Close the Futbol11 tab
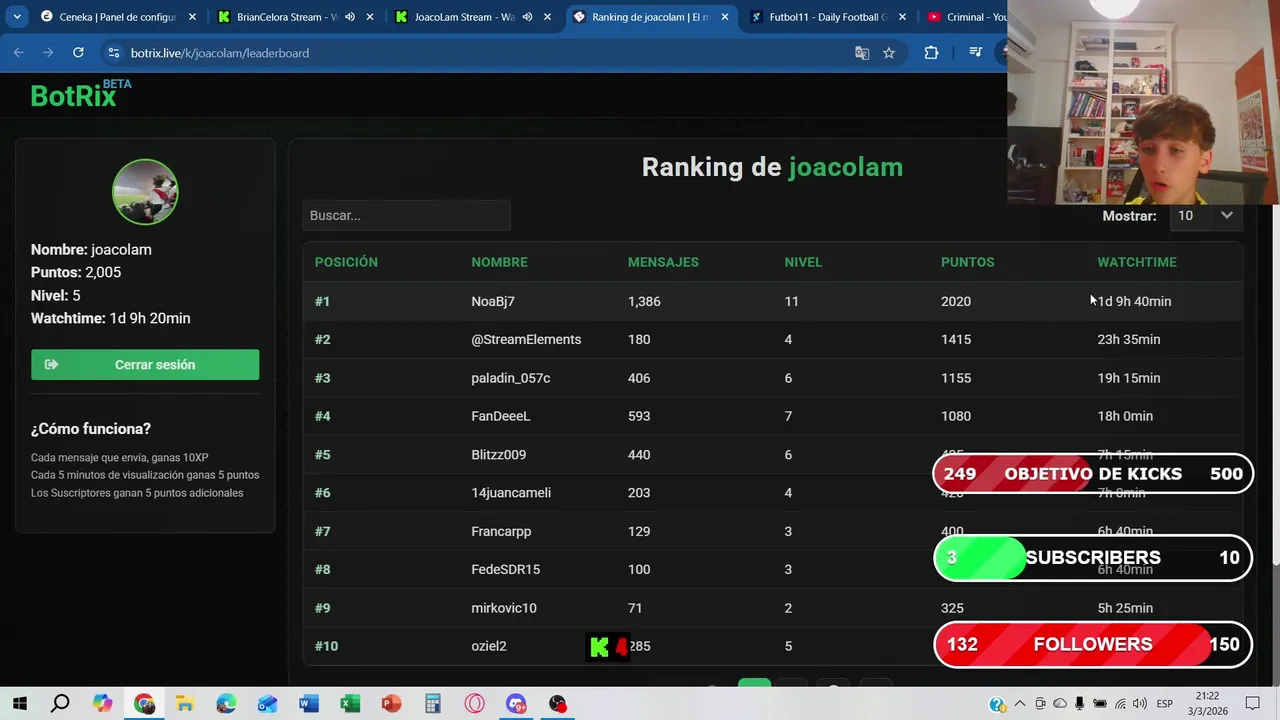Screen dimensions: 1280x720 pos(903,17)
